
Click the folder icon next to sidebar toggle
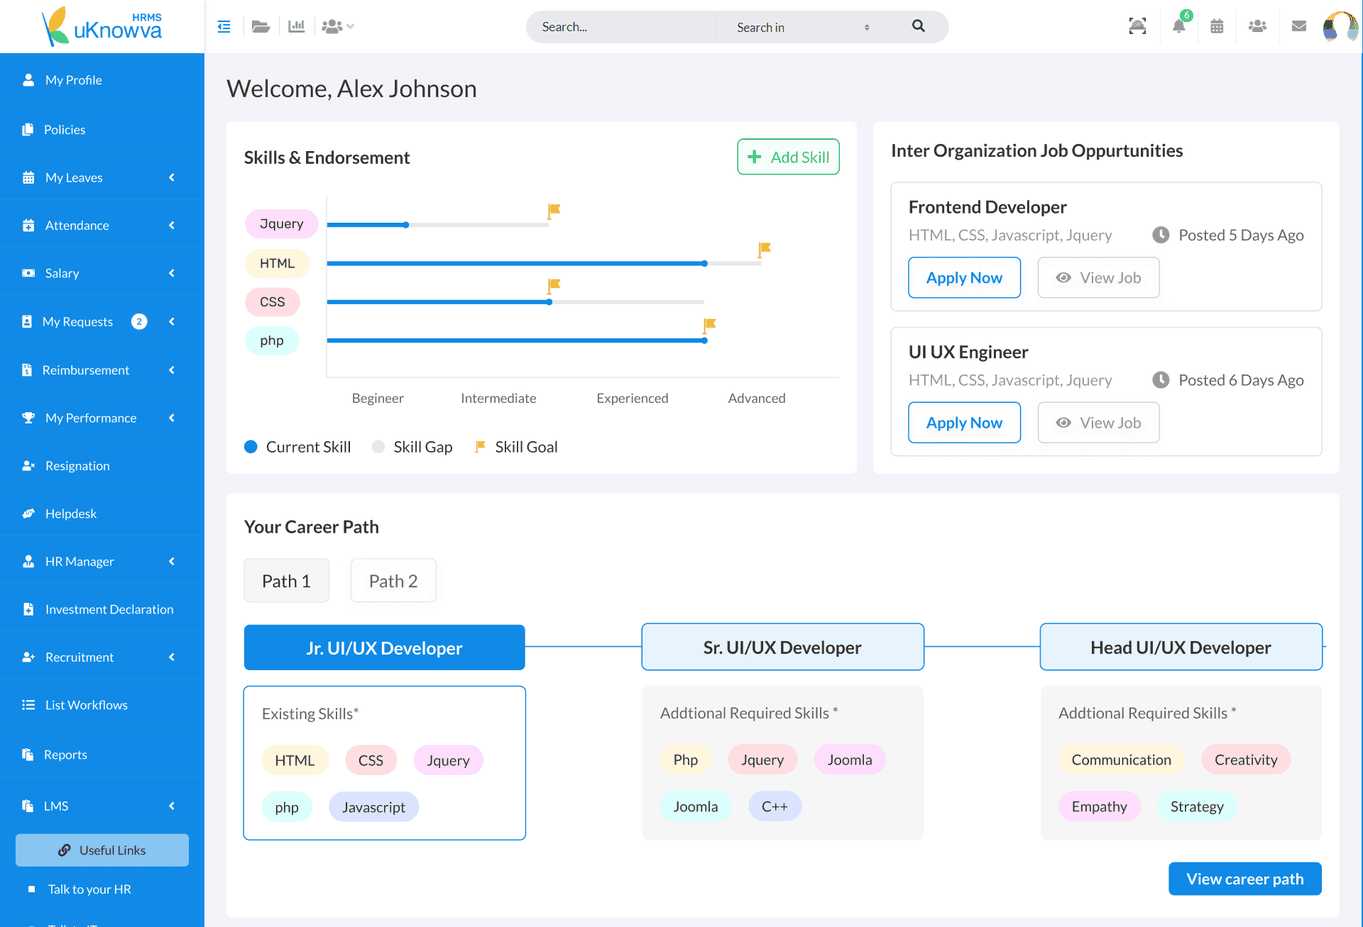point(260,26)
